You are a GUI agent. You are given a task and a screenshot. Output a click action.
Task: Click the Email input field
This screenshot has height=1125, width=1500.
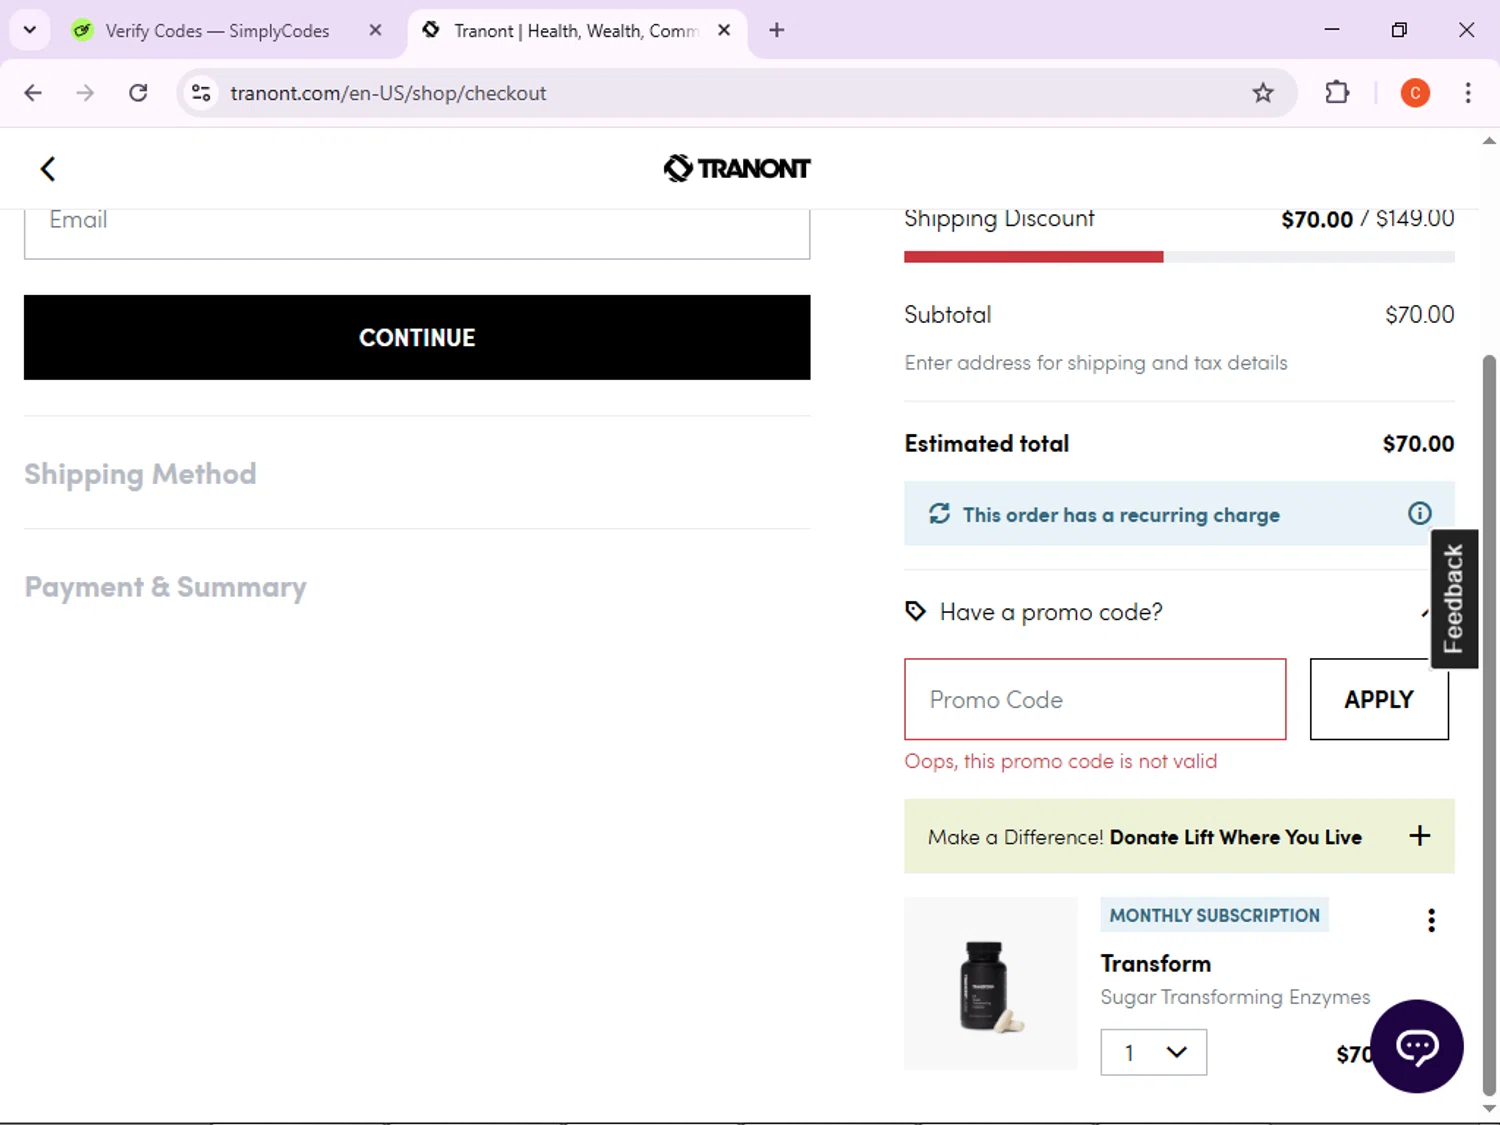click(417, 232)
